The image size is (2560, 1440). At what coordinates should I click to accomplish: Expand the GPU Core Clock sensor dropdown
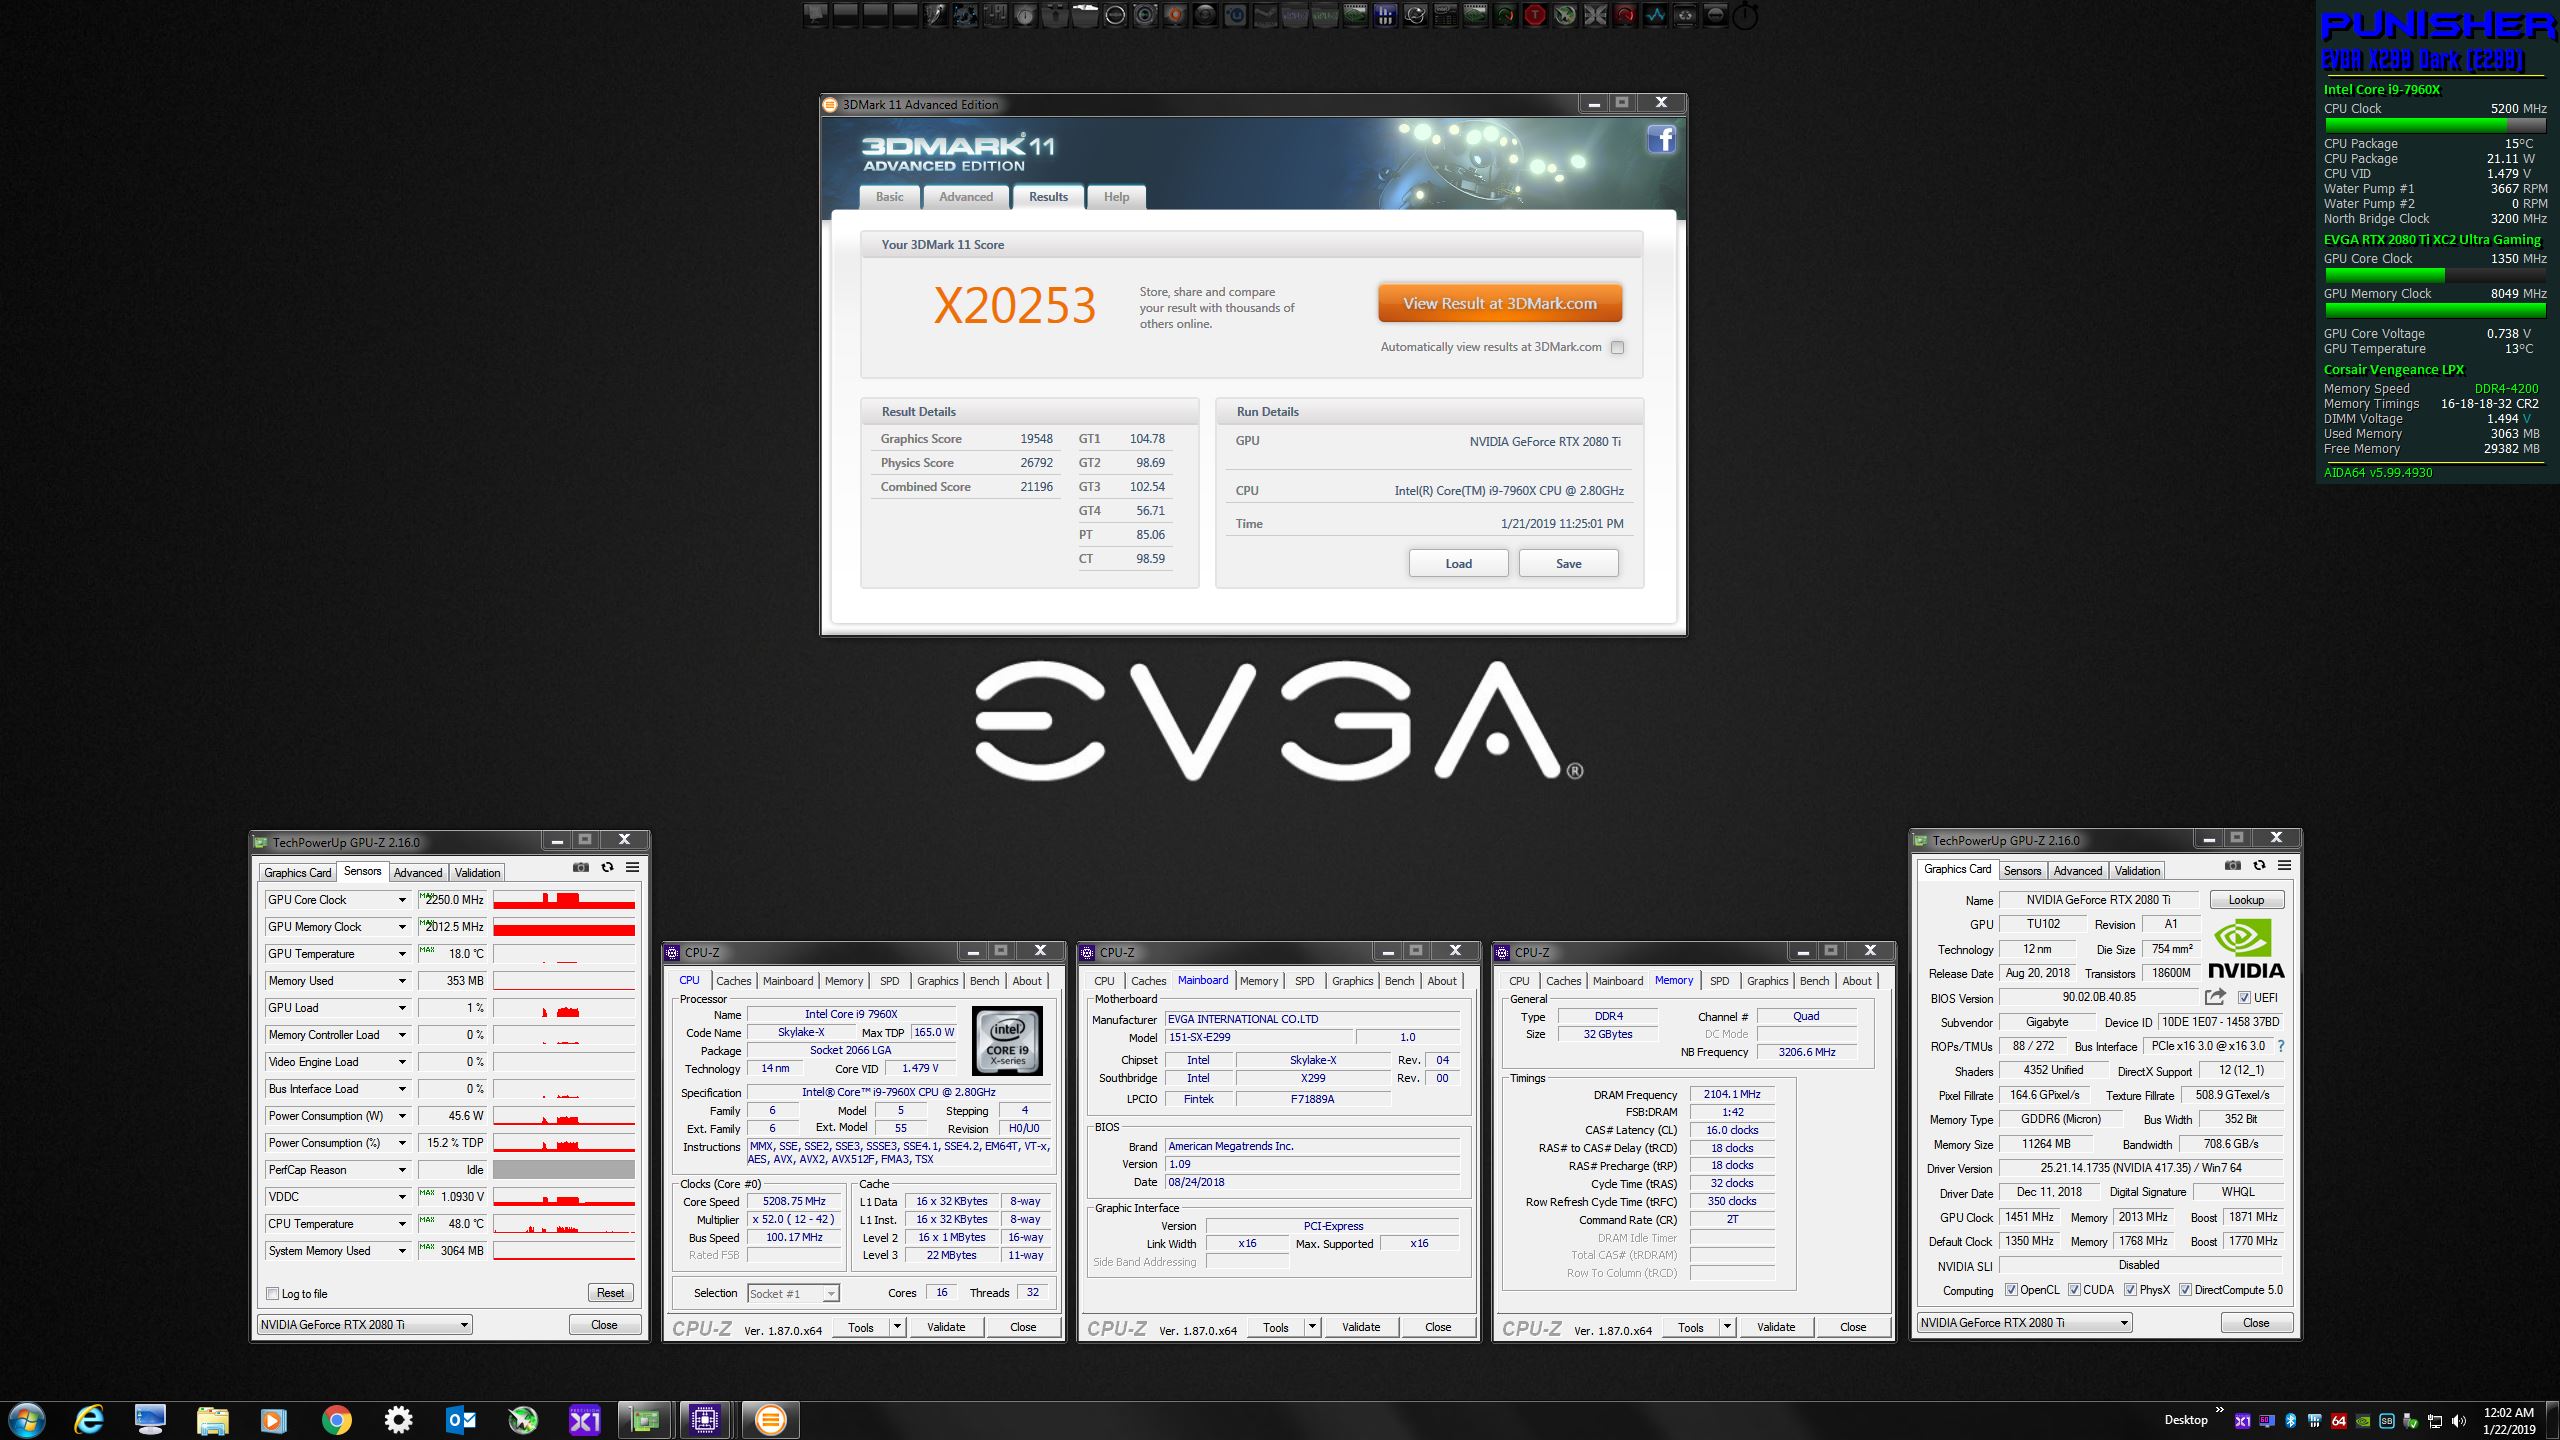click(x=402, y=900)
